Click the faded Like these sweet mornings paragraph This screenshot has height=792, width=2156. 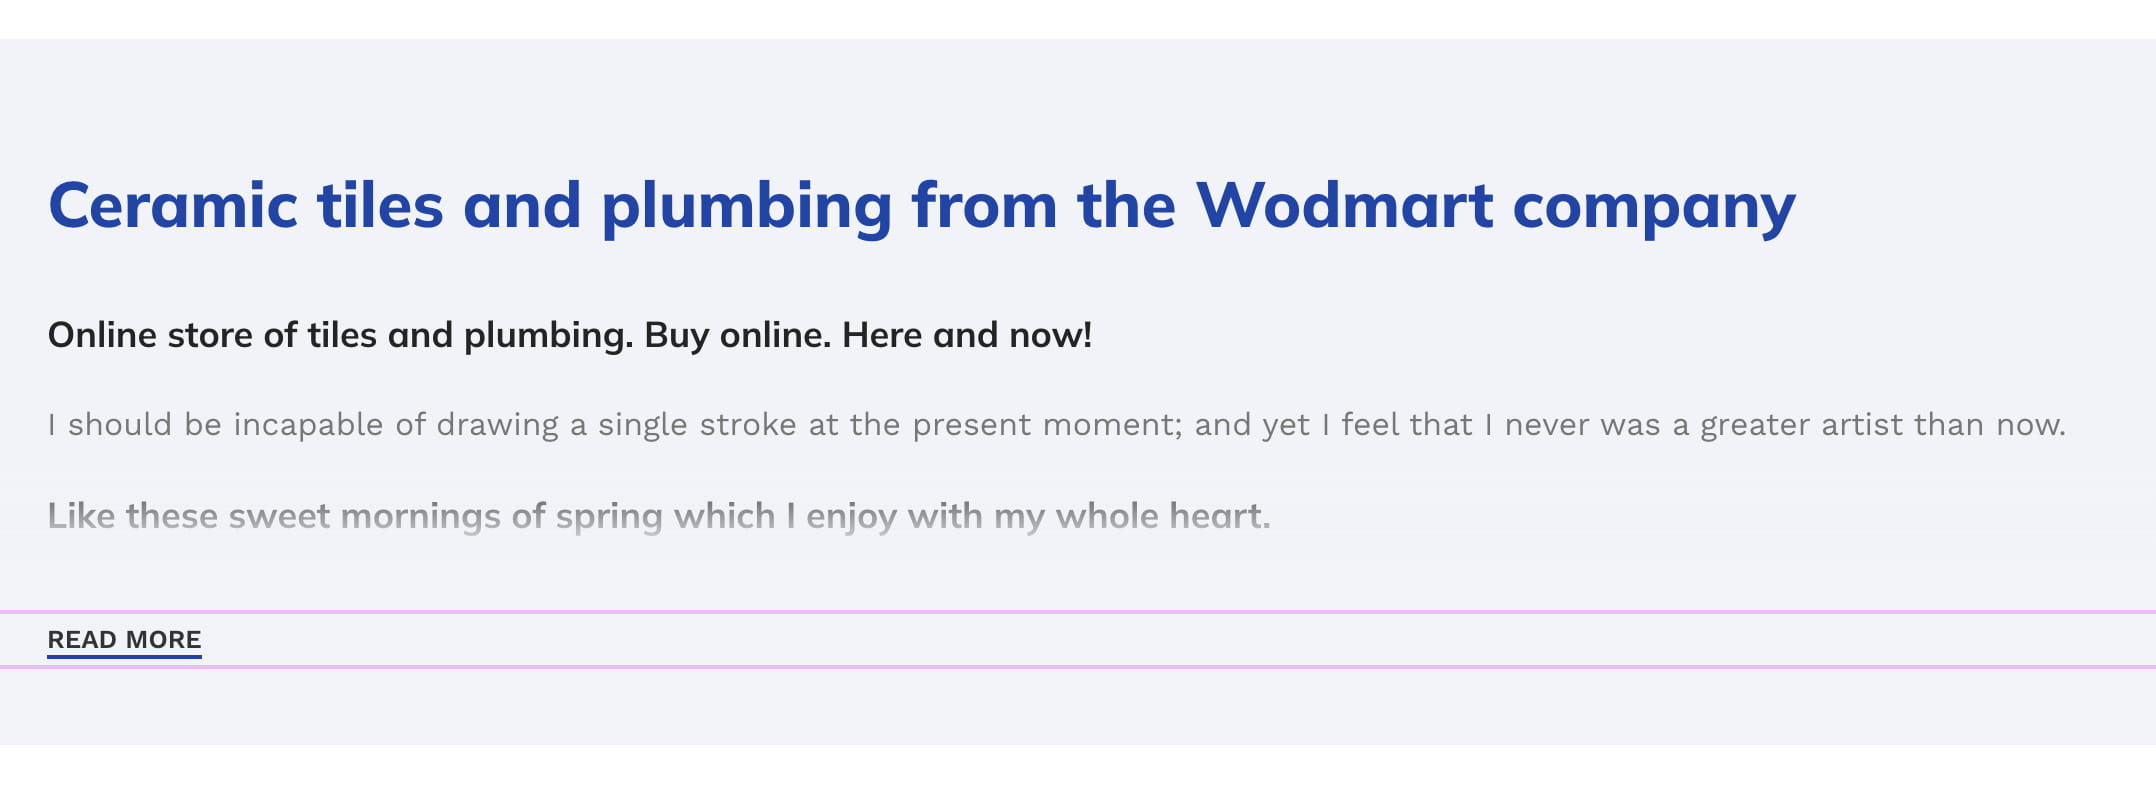(659, 516)
